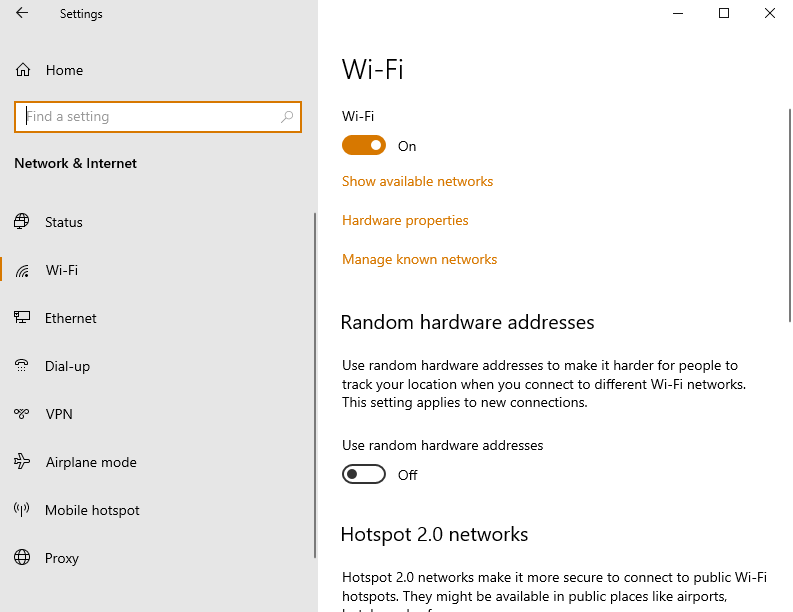This screenshot has height=612, width=793.
Task: Click the Home house icon
Action: (22, 70)
